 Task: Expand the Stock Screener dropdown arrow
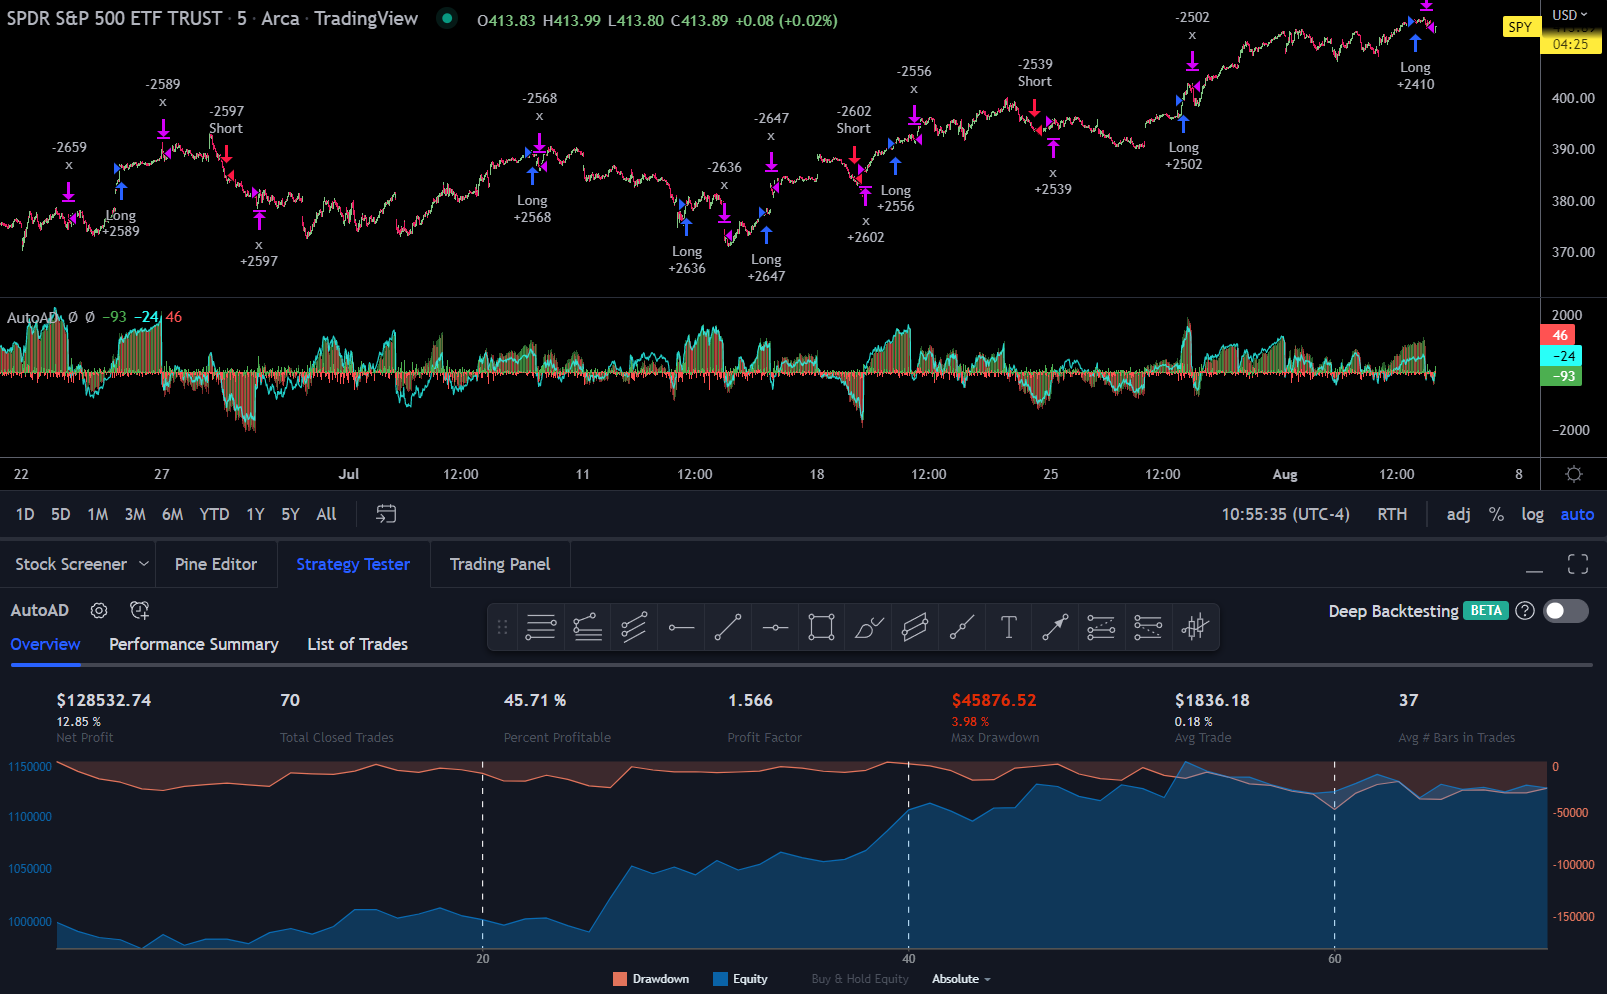pos(144,564)
